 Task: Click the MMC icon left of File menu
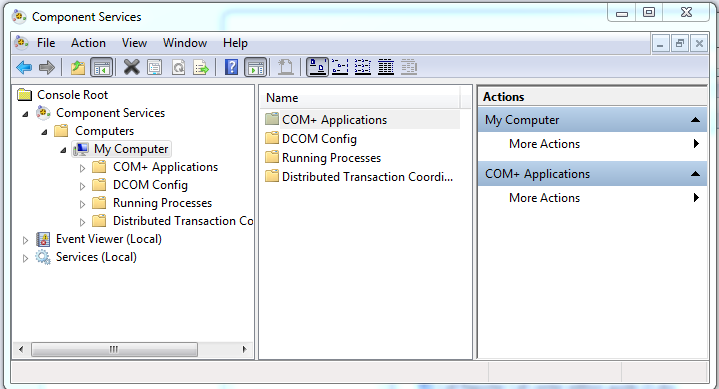[x=21, y=43]
